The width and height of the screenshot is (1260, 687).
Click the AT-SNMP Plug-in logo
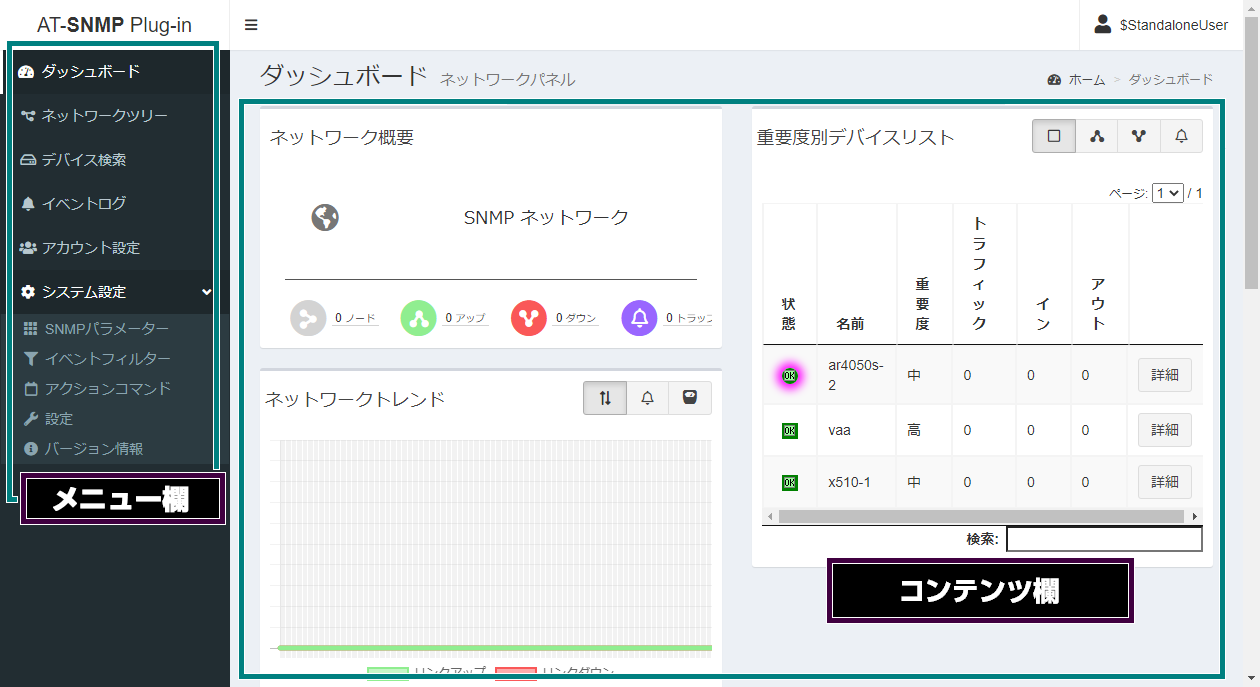[x=114, y=25]
